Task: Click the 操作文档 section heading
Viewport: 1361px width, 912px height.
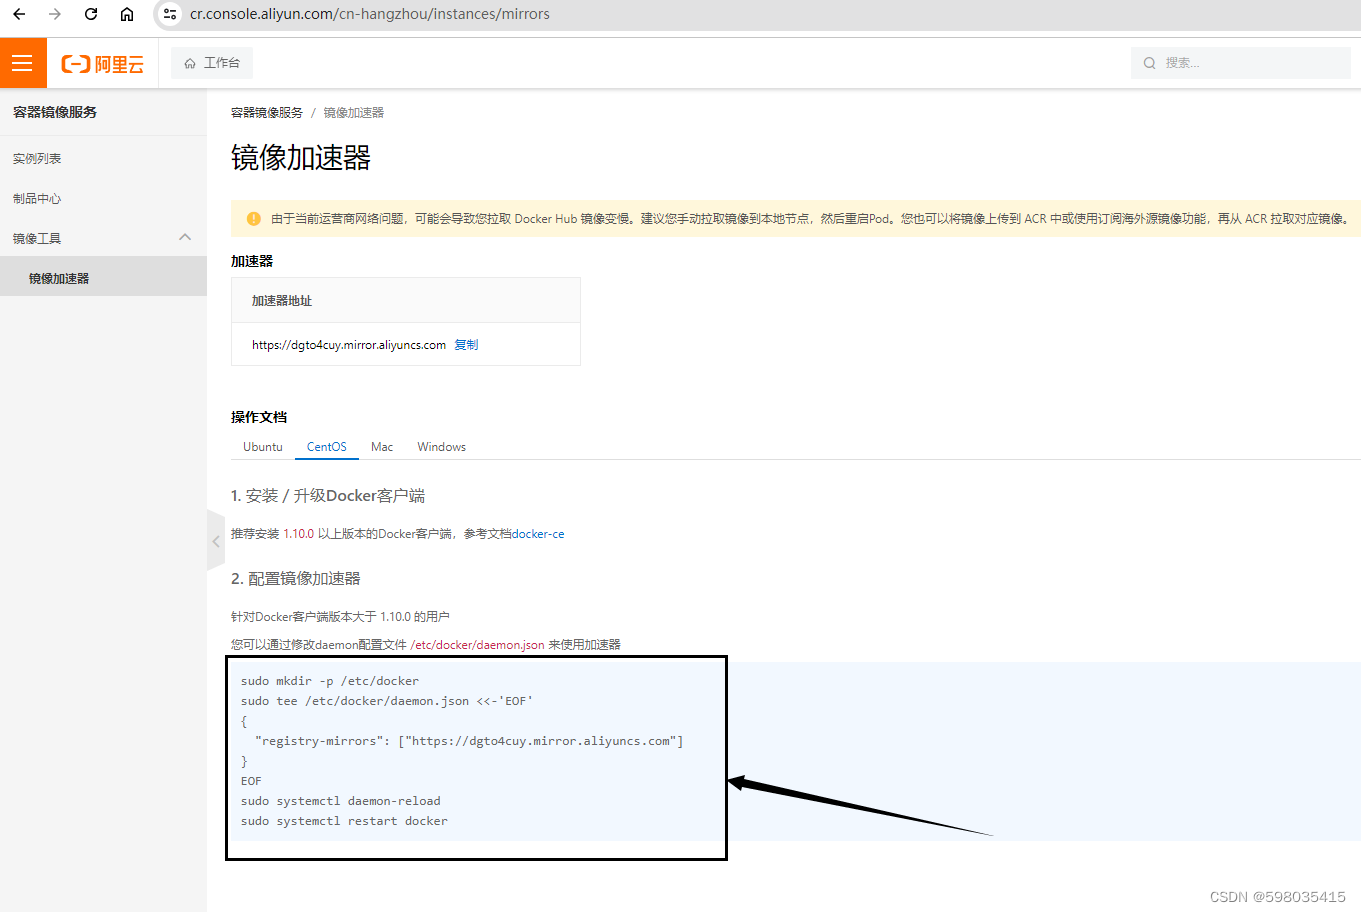Action: click(259, 417)
